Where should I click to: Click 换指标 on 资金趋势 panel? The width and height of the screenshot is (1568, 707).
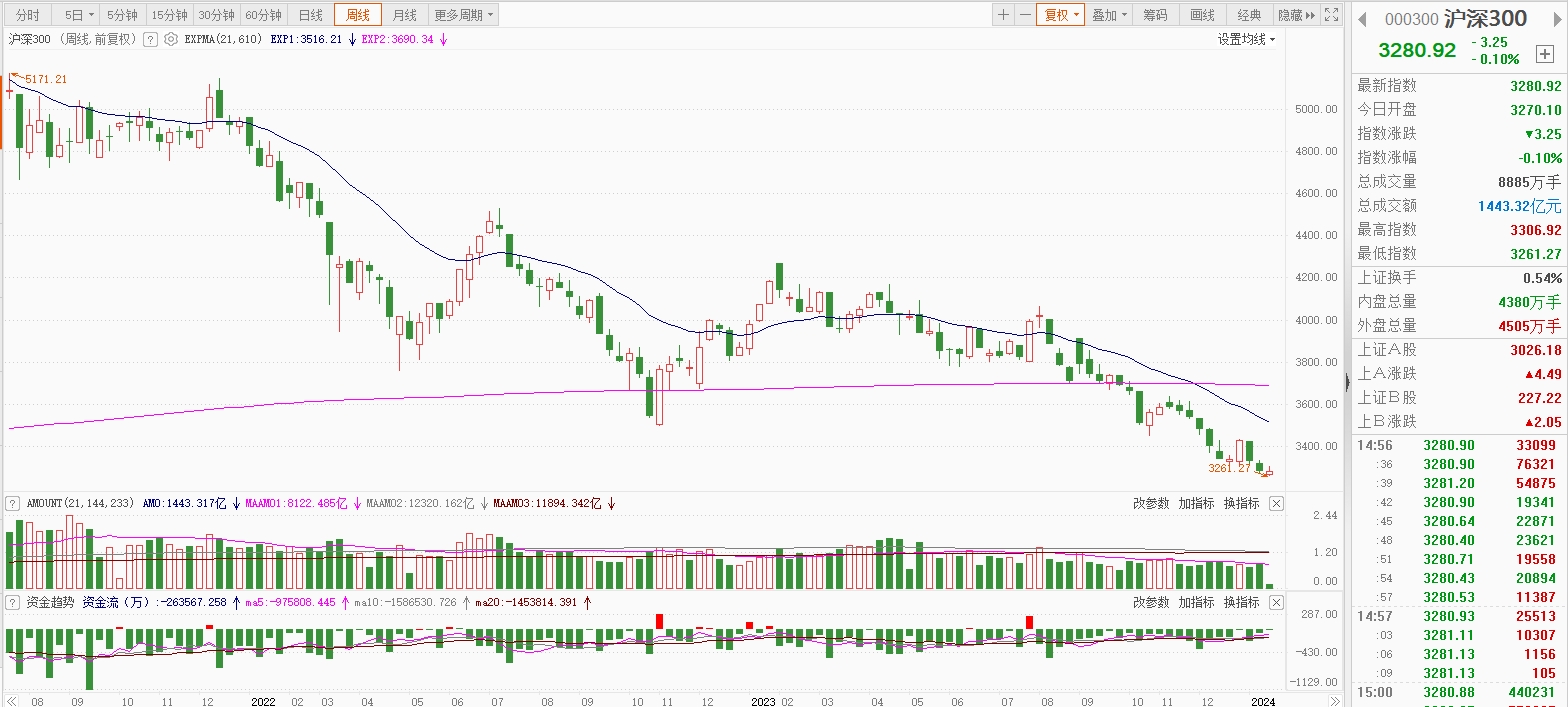1241,602
